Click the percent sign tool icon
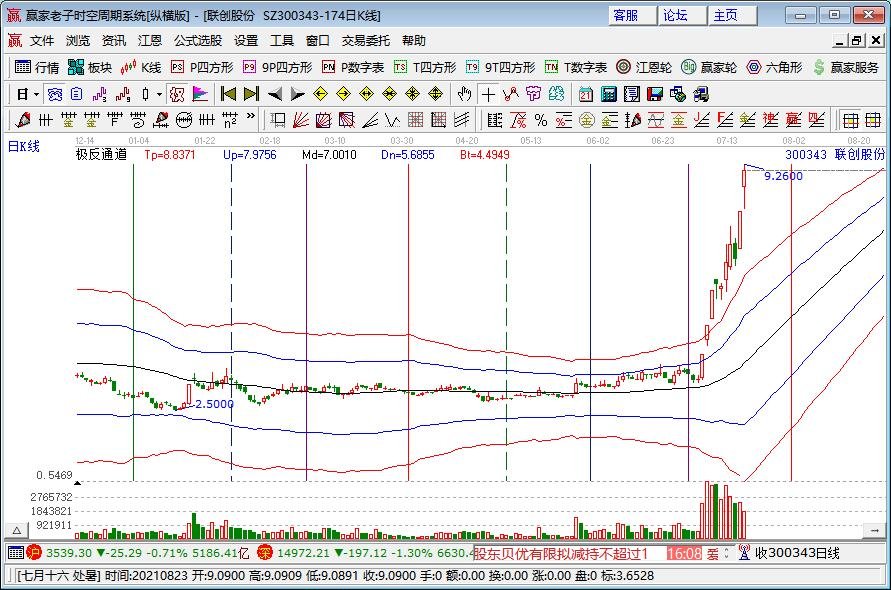The width and height of the screenshot is (891, 590). click(540, 120)
